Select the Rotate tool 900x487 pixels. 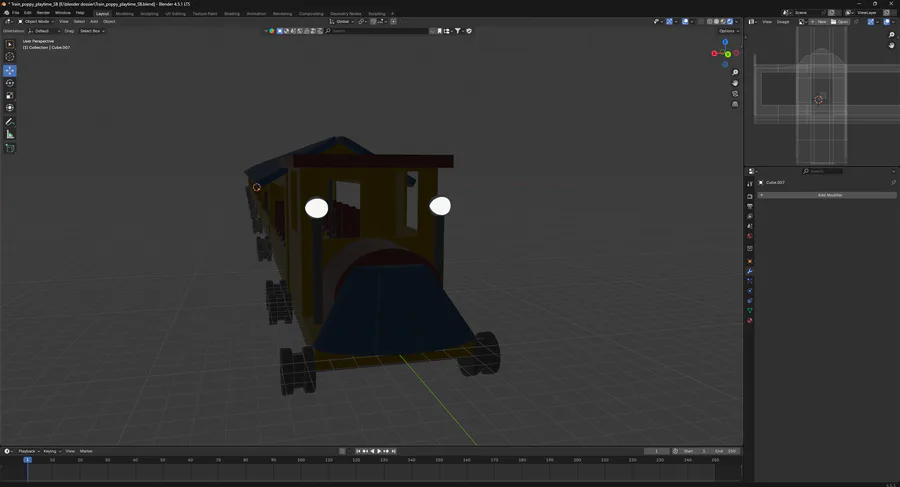10,83
